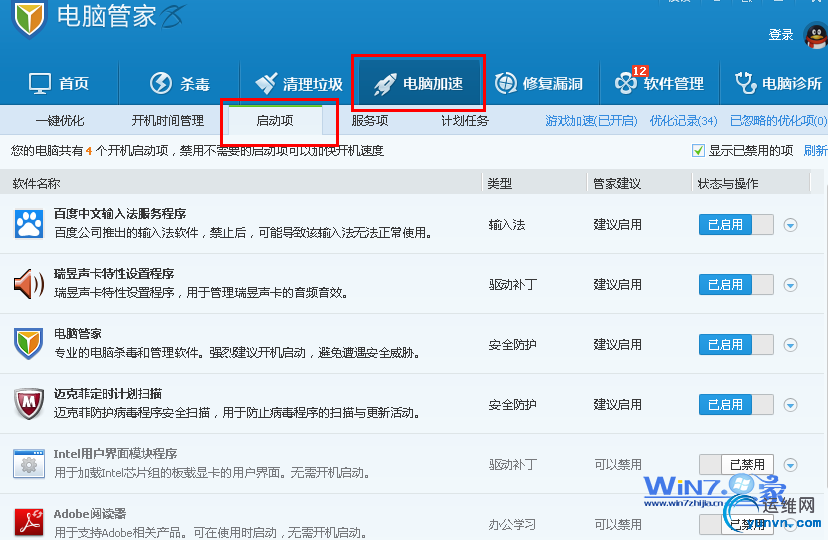Click 建议启用 in the 迈克菲 row
The height and width of the screenshot is (540, 828).
pos(618,405)
